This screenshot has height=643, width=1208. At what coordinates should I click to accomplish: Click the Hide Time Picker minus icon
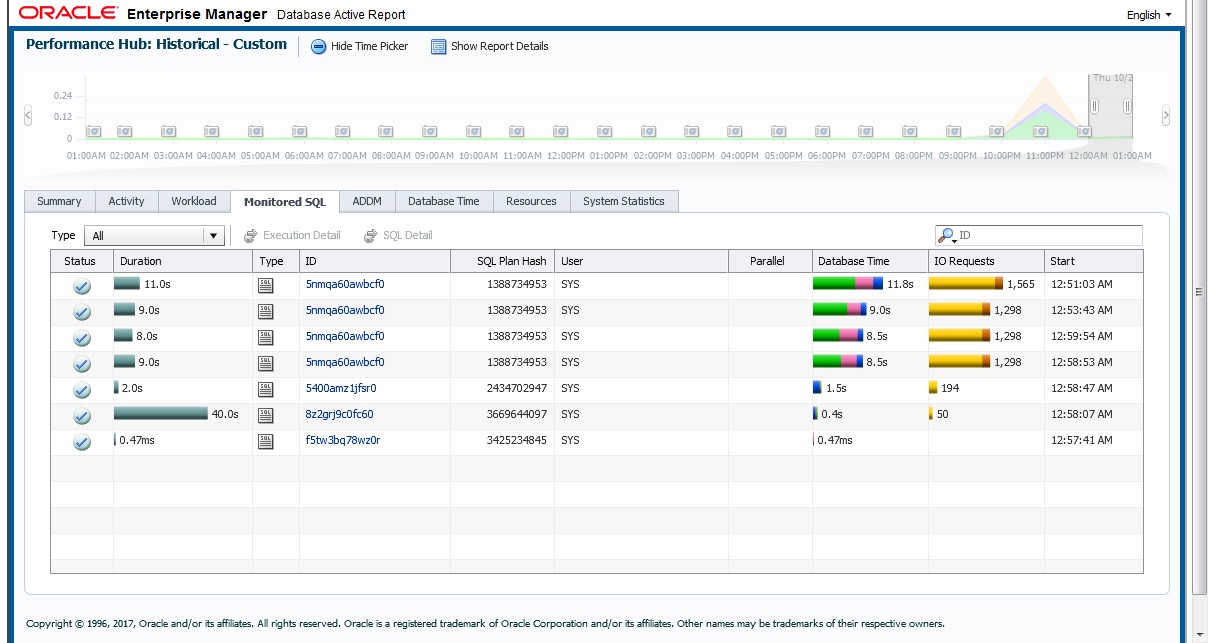(x=319, y=47)
